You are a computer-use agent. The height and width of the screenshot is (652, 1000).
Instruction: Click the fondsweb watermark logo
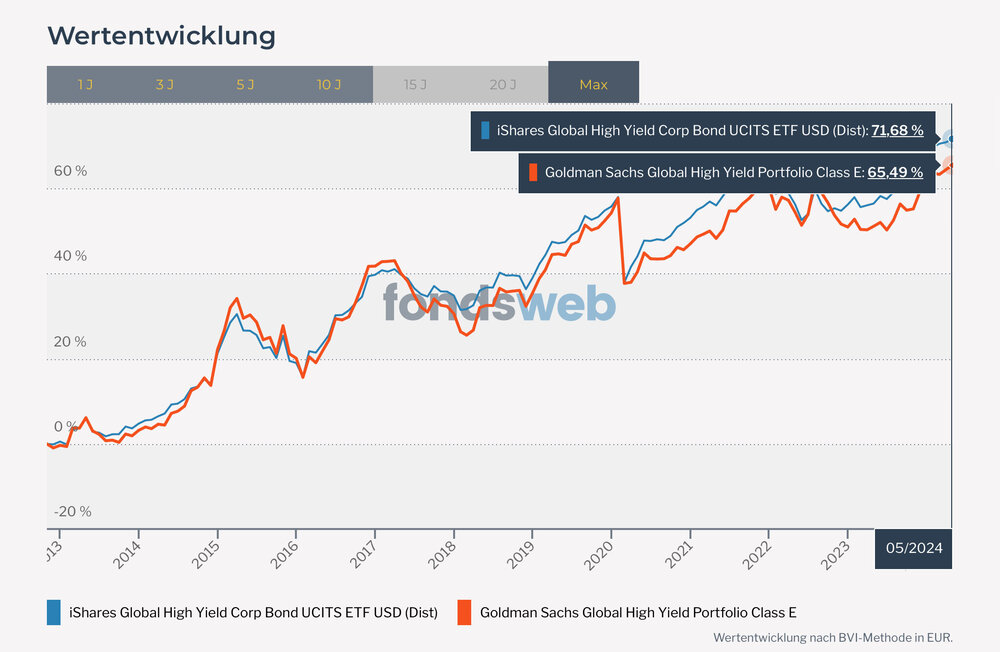(499, 301)
